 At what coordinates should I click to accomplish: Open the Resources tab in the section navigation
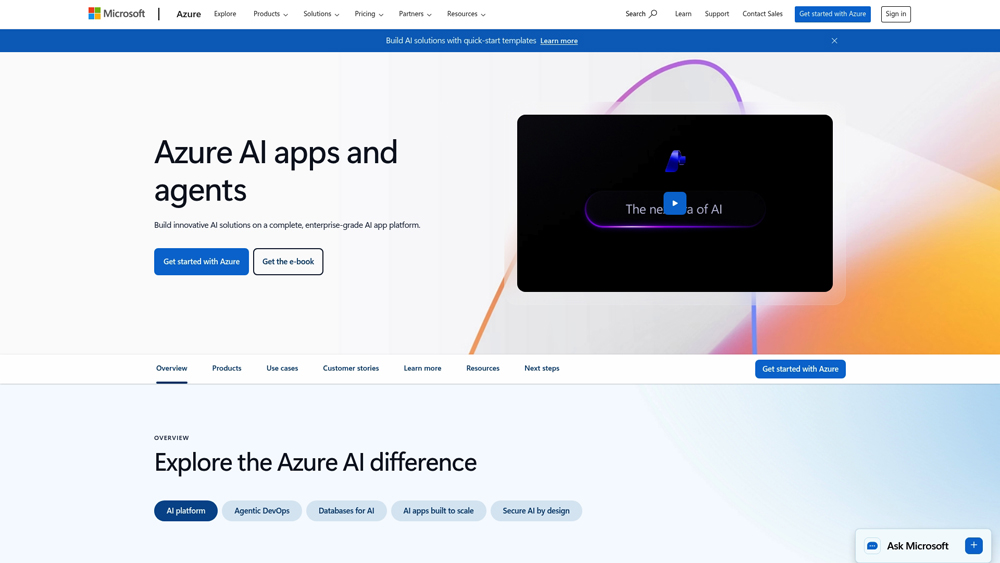483,369
